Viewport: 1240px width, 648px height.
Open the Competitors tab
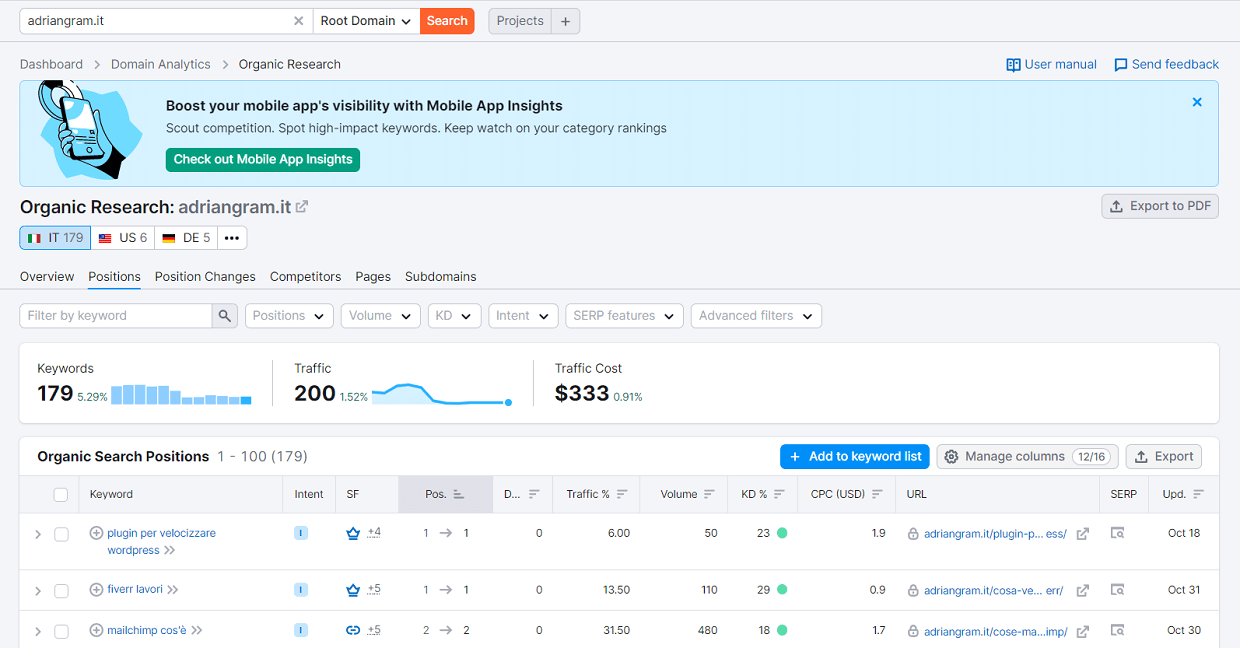[305, 277]
